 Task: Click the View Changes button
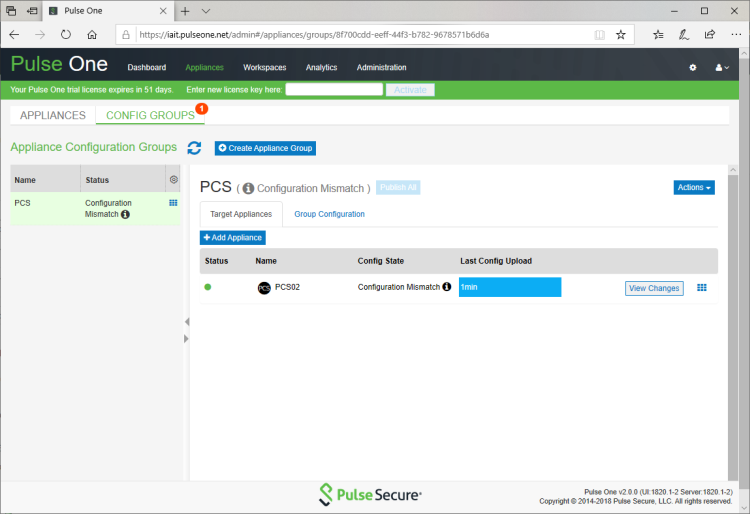click(x=654, y=288)
